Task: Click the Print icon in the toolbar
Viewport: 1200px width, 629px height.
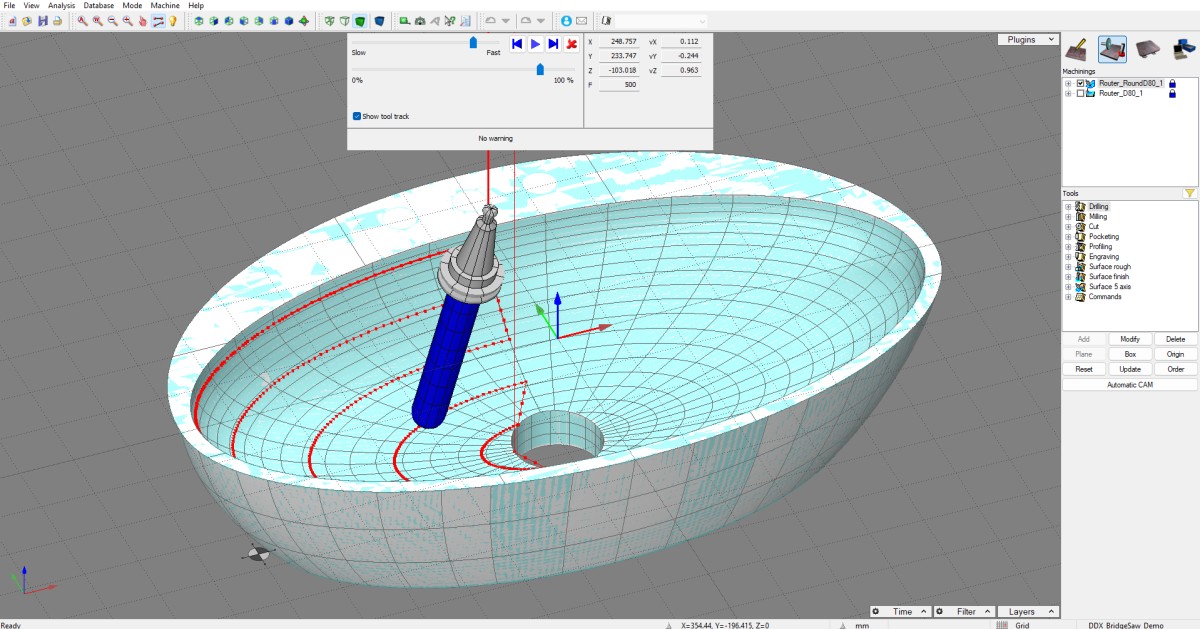Action: coord(57,21)
